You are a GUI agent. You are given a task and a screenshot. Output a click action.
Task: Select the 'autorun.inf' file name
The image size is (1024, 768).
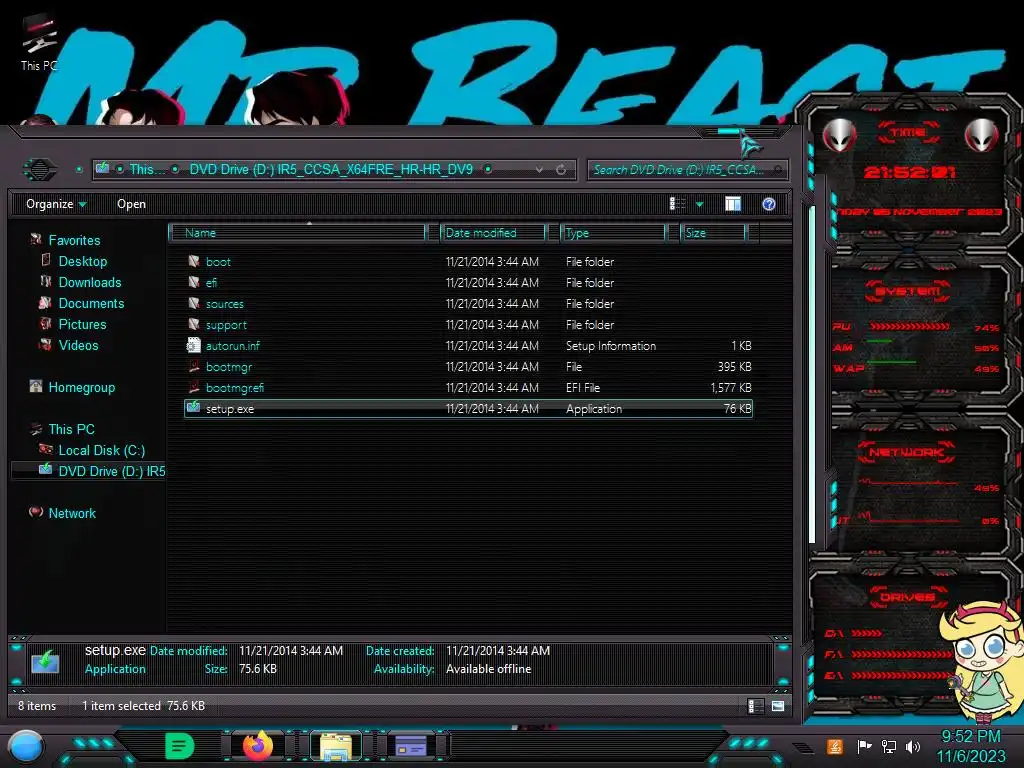[232, 345]
